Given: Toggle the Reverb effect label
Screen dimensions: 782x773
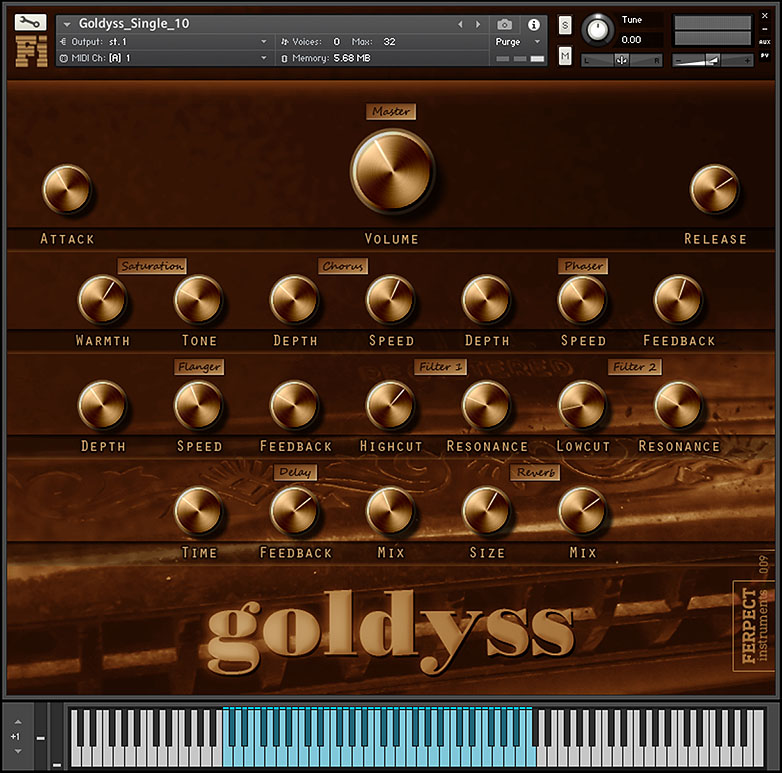Looking at the screenshot, I should (x=535, y=472).
